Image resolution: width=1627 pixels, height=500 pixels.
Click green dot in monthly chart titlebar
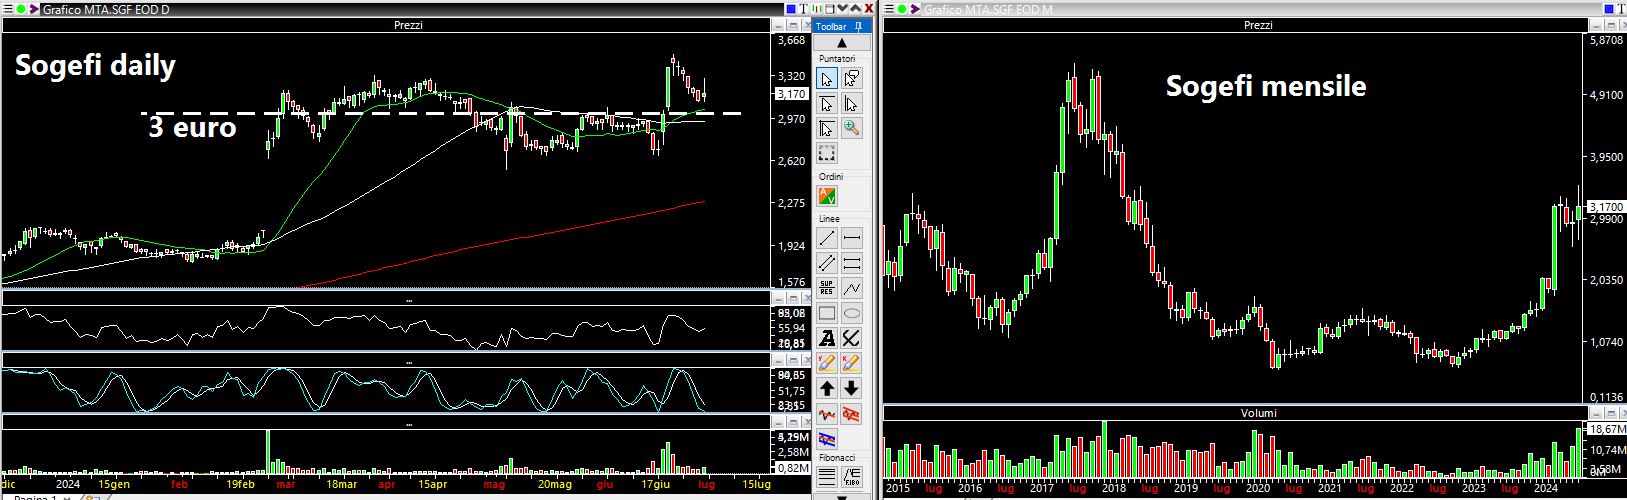tap(903, 9)
